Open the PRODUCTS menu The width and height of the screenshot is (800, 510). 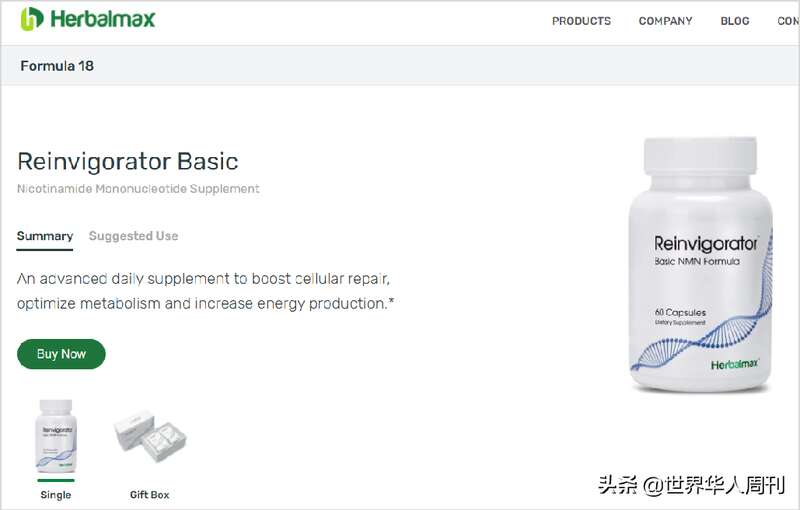581,21
